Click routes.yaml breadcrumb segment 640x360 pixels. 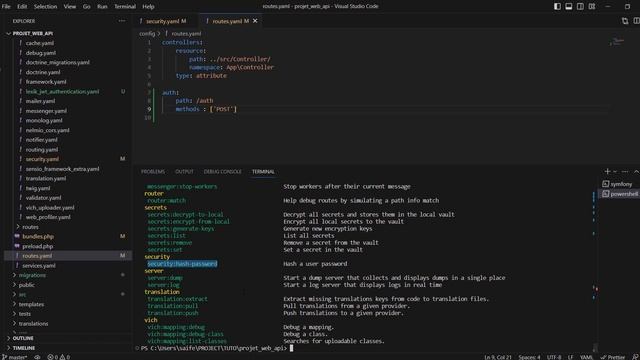coord(186,34)
